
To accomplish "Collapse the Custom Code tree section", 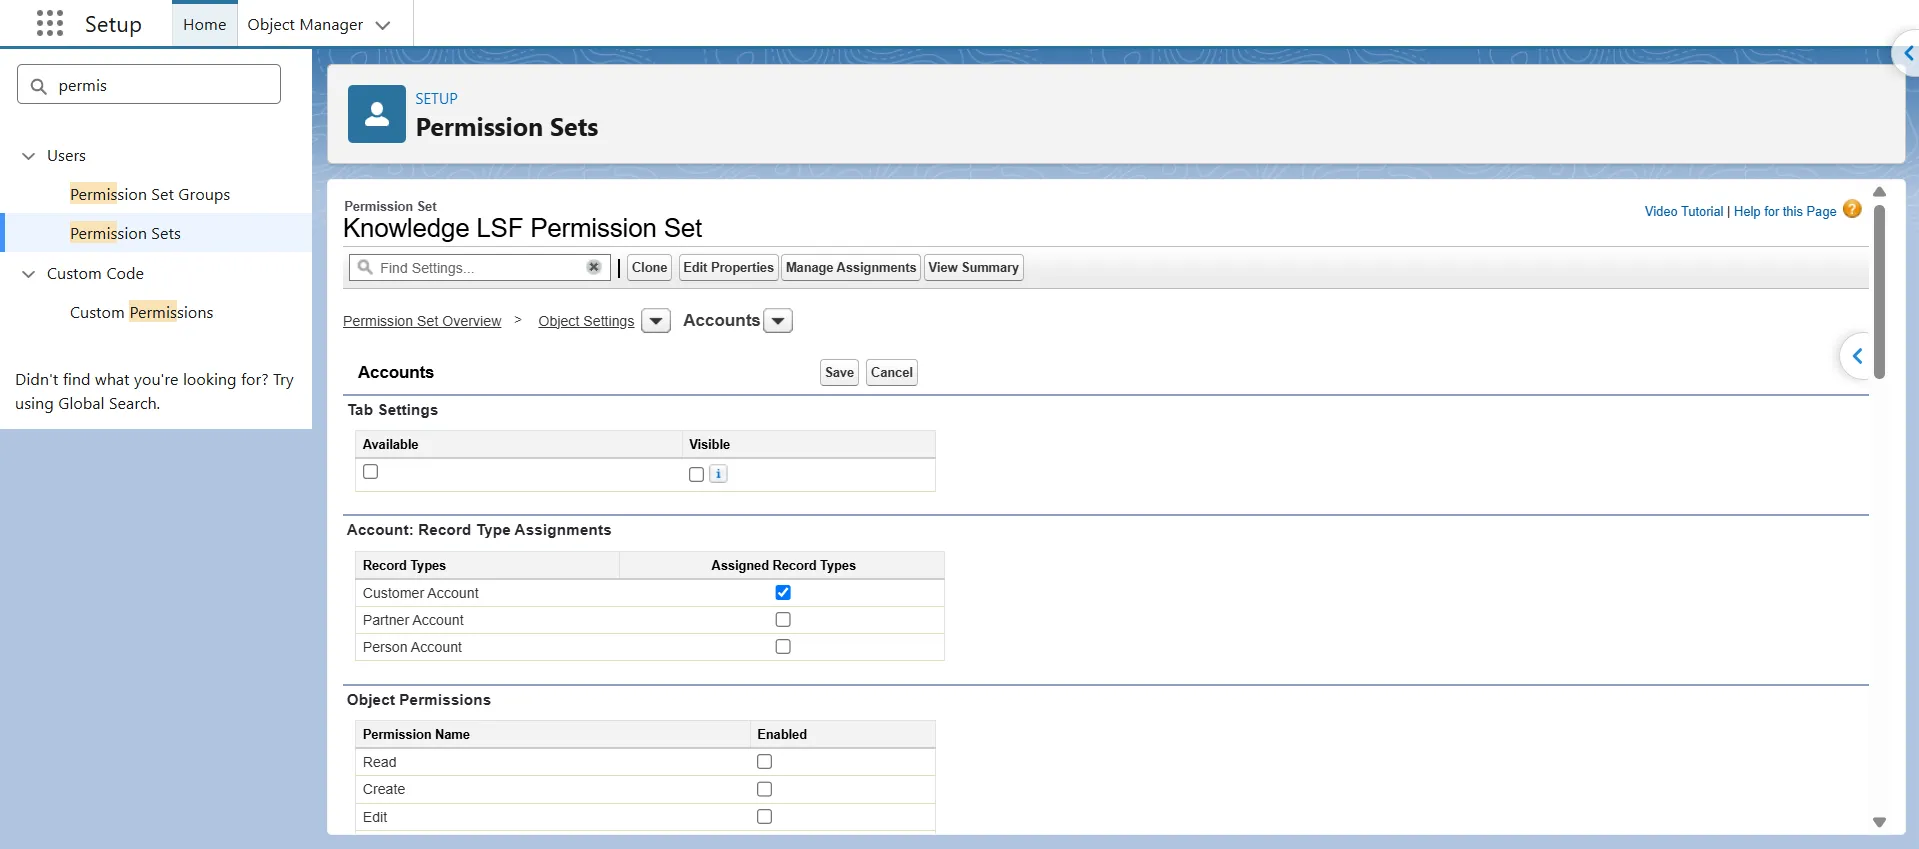I will 28,274.
